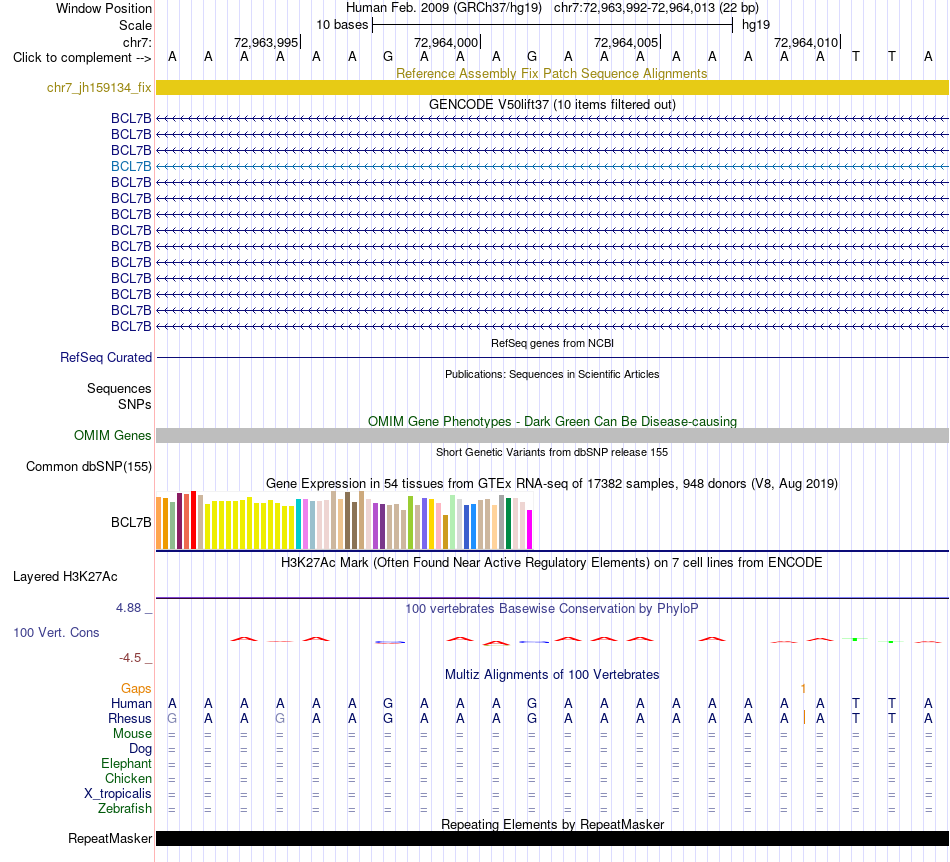The width and height of the screenshot is (950, 862).
Task: Open the 'RefSeq genes from NCBI' title
Action: click(552, 343)
